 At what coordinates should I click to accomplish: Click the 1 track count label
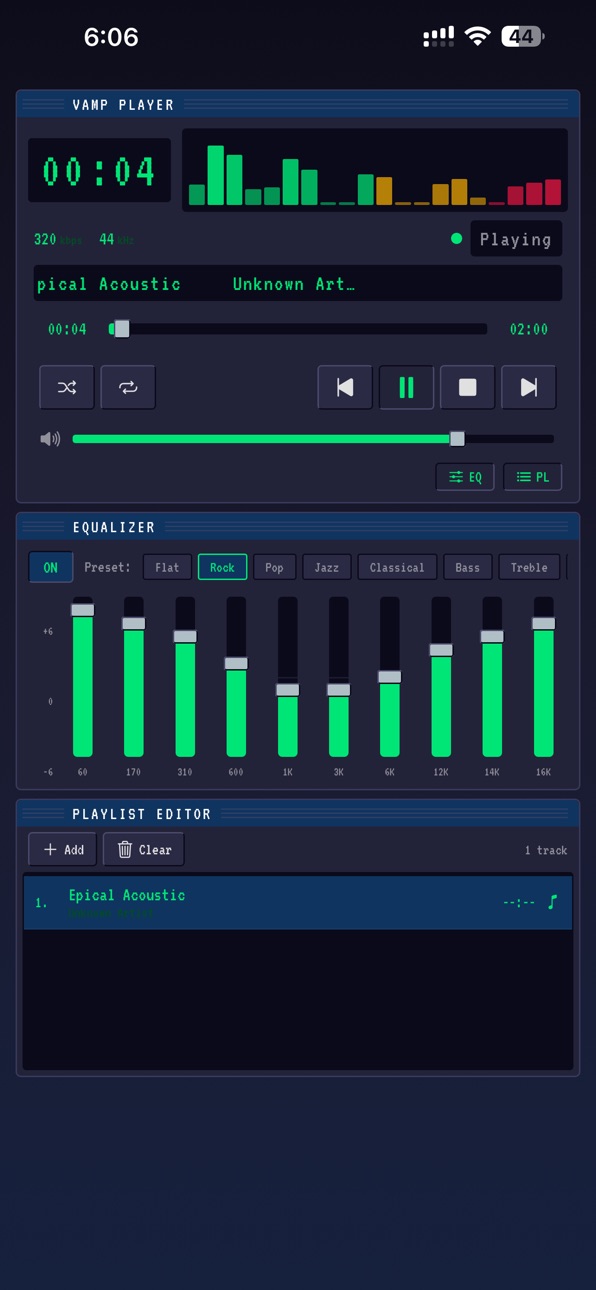click(x=546, y=850)
